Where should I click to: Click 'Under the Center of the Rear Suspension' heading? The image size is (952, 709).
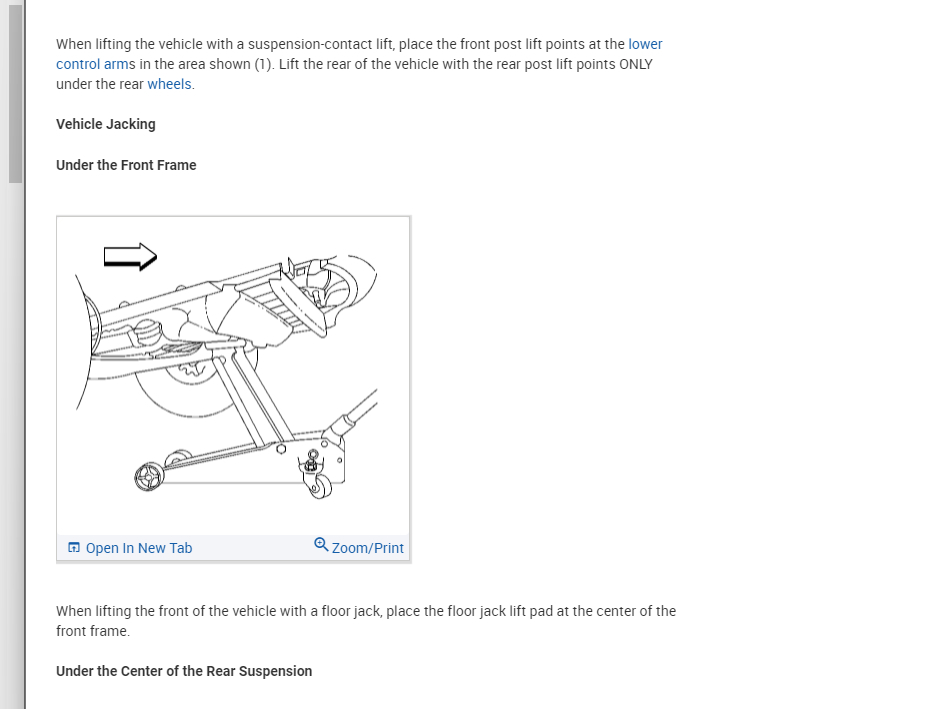tap(184, 671)
